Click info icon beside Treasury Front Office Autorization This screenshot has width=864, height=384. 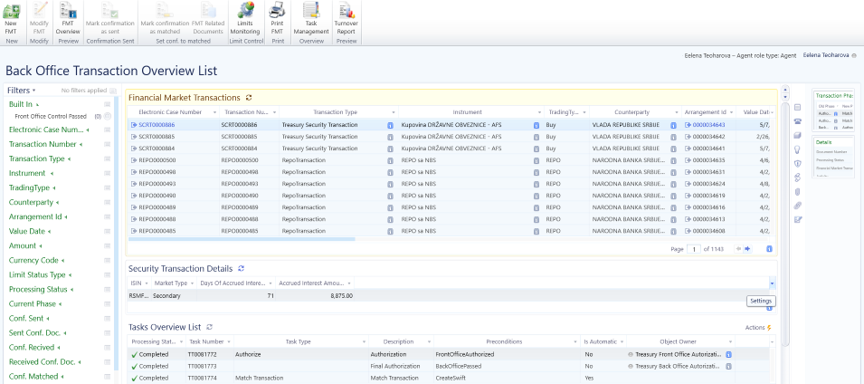point(728,354)
